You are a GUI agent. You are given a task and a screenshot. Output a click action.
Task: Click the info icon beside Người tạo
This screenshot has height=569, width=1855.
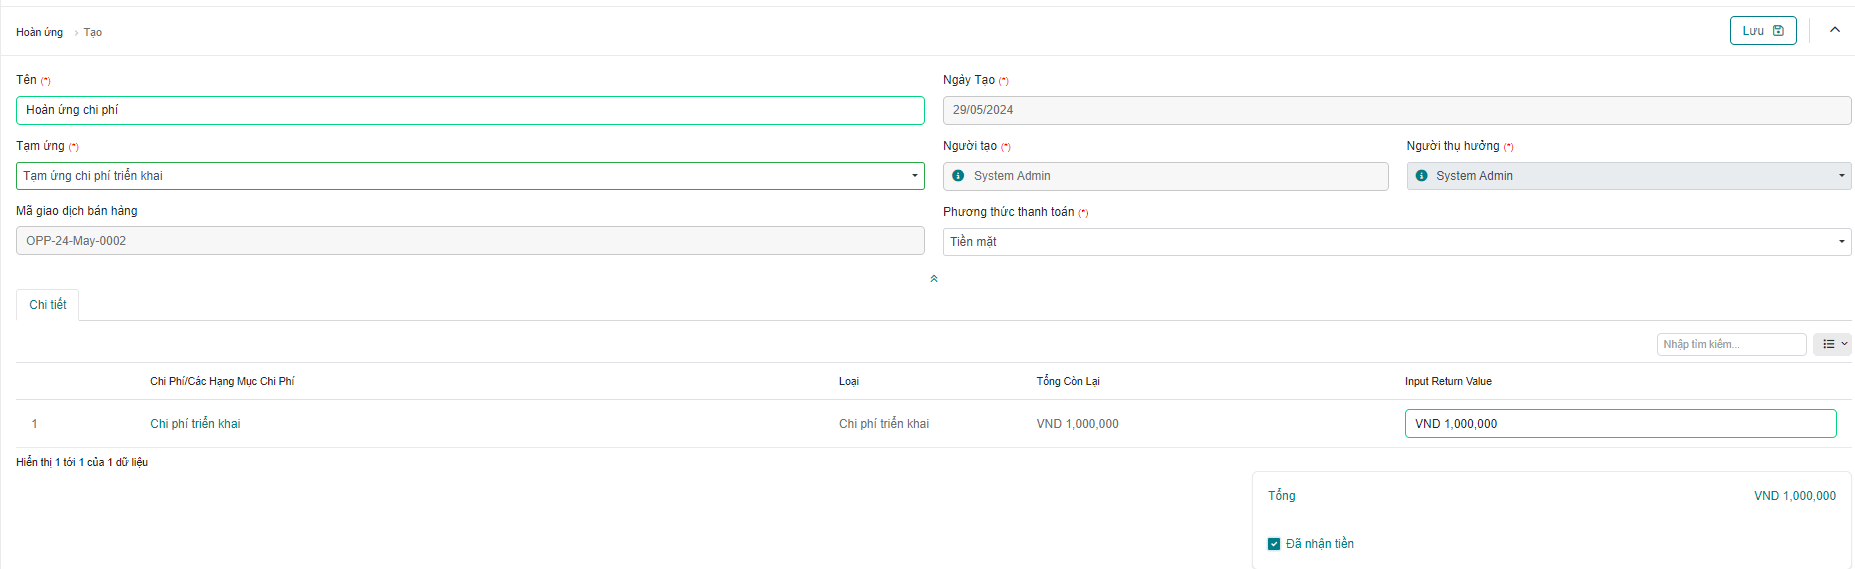958,176
